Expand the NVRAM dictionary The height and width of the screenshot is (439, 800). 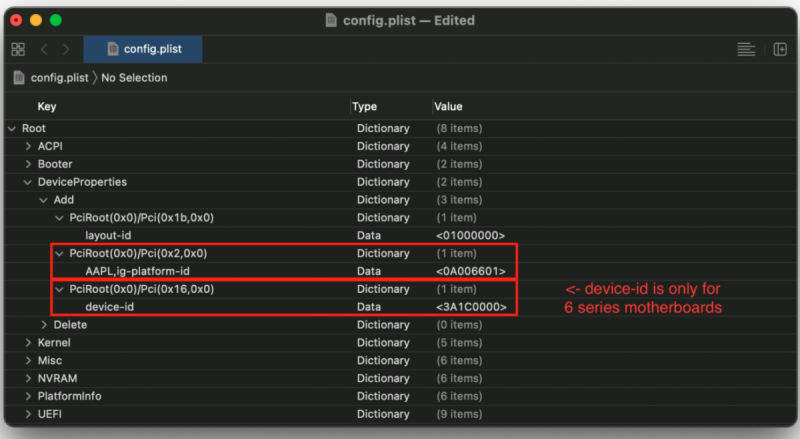pyautogui.click(x=28, y=378)
